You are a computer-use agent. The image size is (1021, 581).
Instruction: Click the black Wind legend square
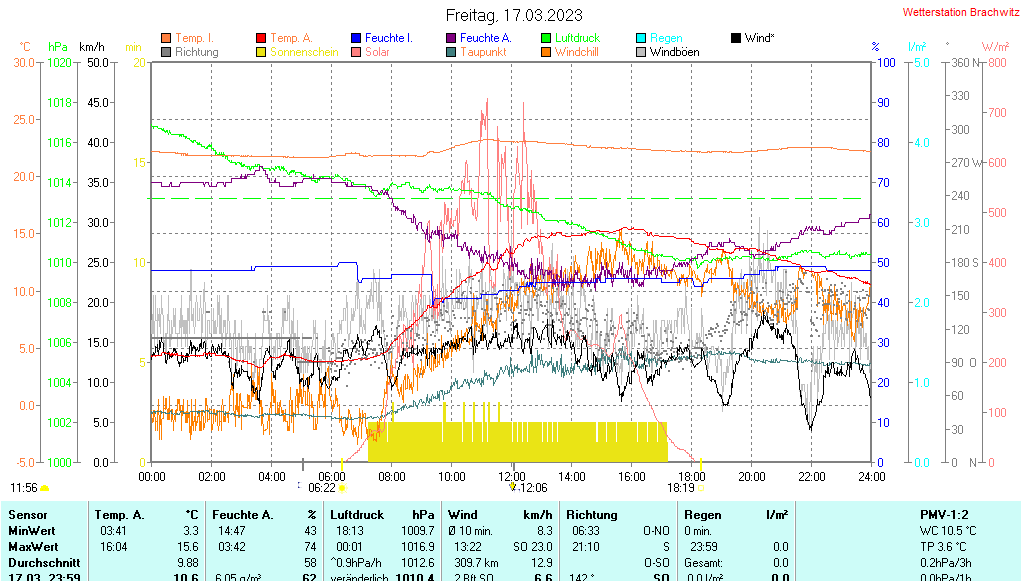point(736,38)
